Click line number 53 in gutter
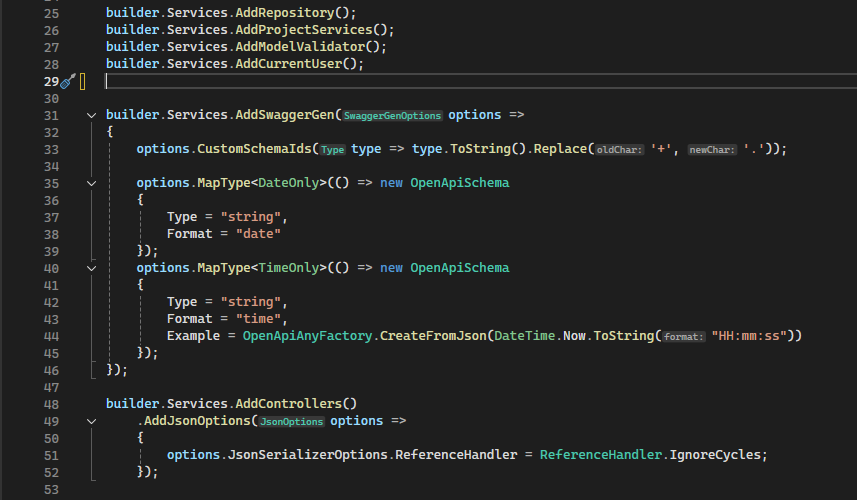Screen dimensions: 857x500 point(51,489)
